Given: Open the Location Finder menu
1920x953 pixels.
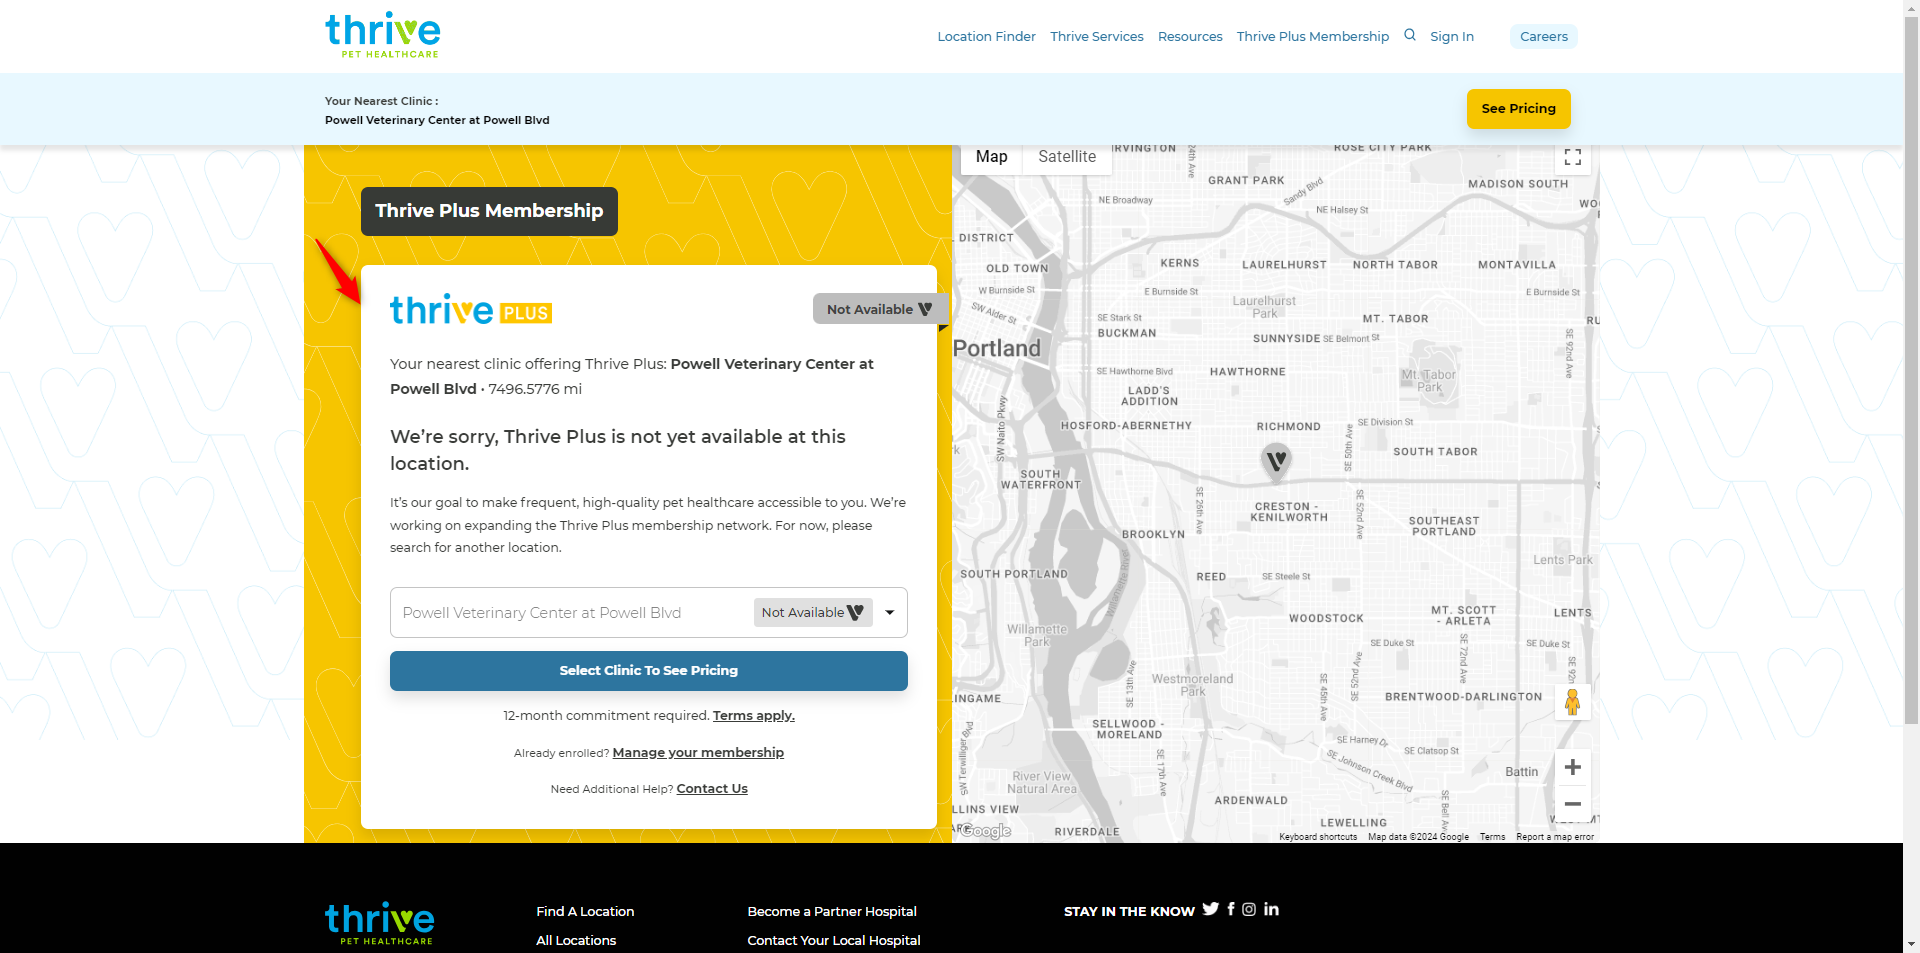Looking at the screenshot, I should pos(986,37).
